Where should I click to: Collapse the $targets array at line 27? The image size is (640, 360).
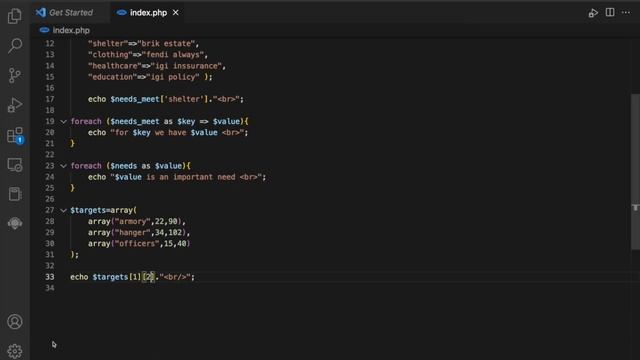tap(63, 210)
